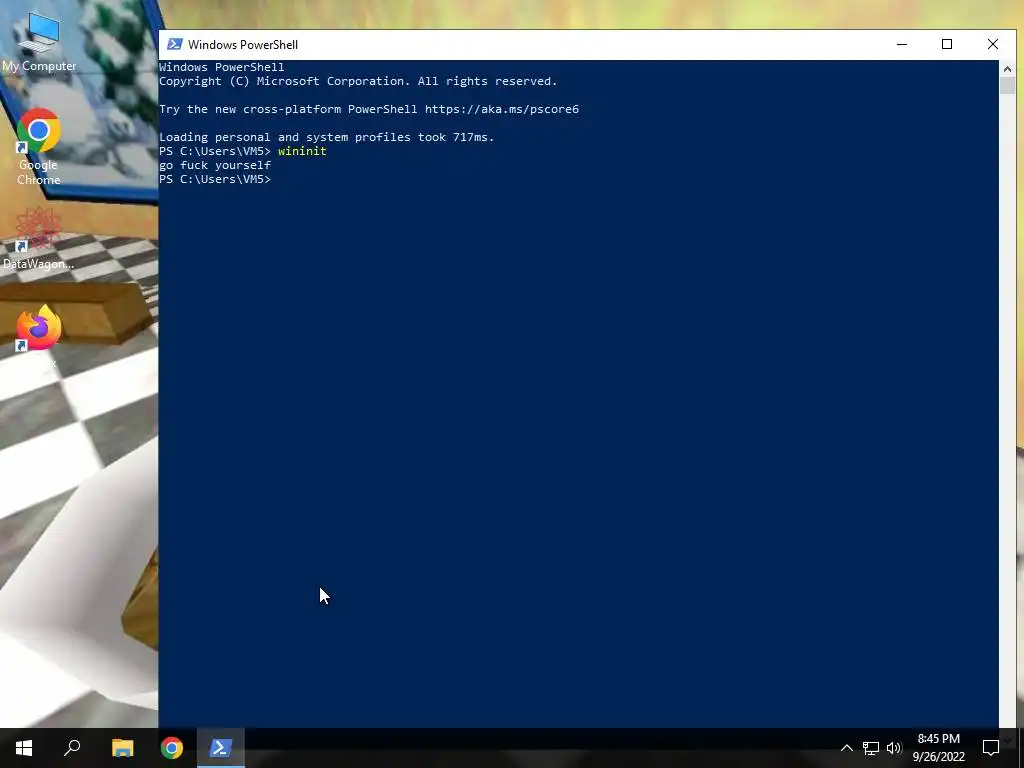Launch File Explorer from the taskbar
Viewport: 1024px width, 768px height.
pos(122,748)
